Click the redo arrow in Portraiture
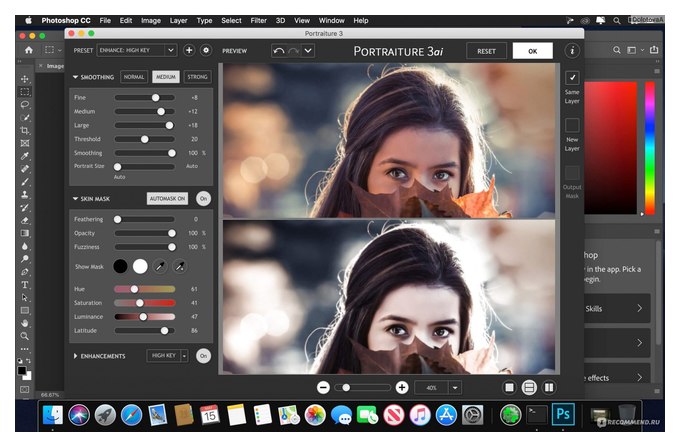The image size is (680, 447). pos(294,51)
